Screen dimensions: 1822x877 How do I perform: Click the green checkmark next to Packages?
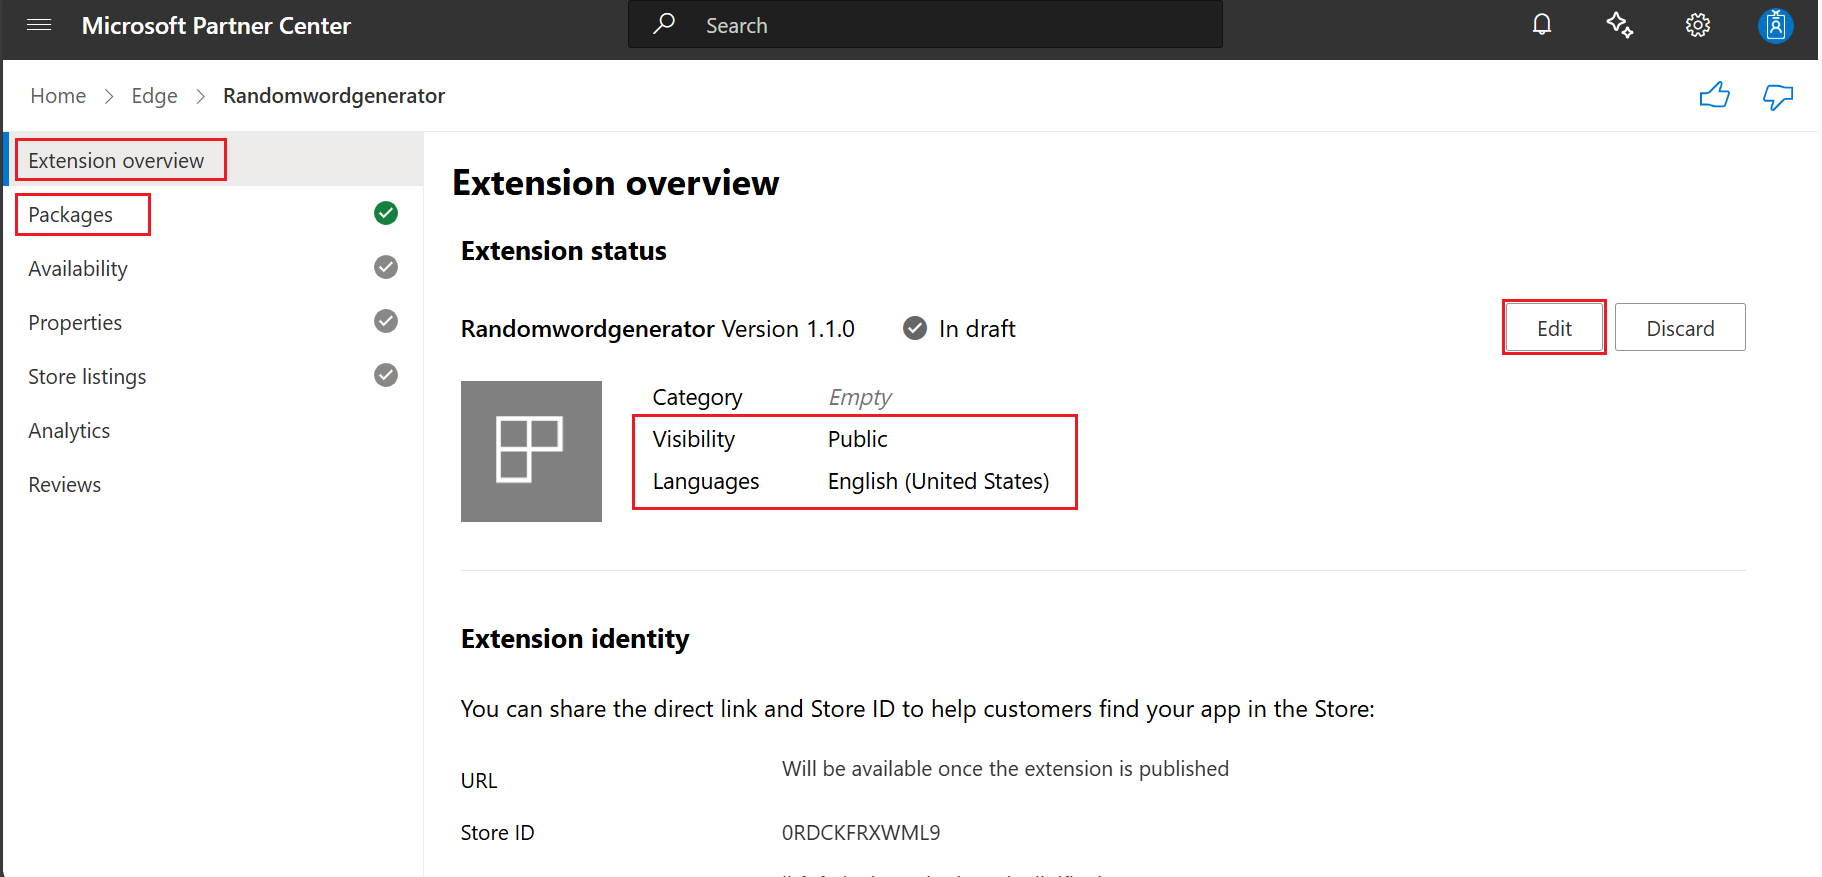(386, 213)
